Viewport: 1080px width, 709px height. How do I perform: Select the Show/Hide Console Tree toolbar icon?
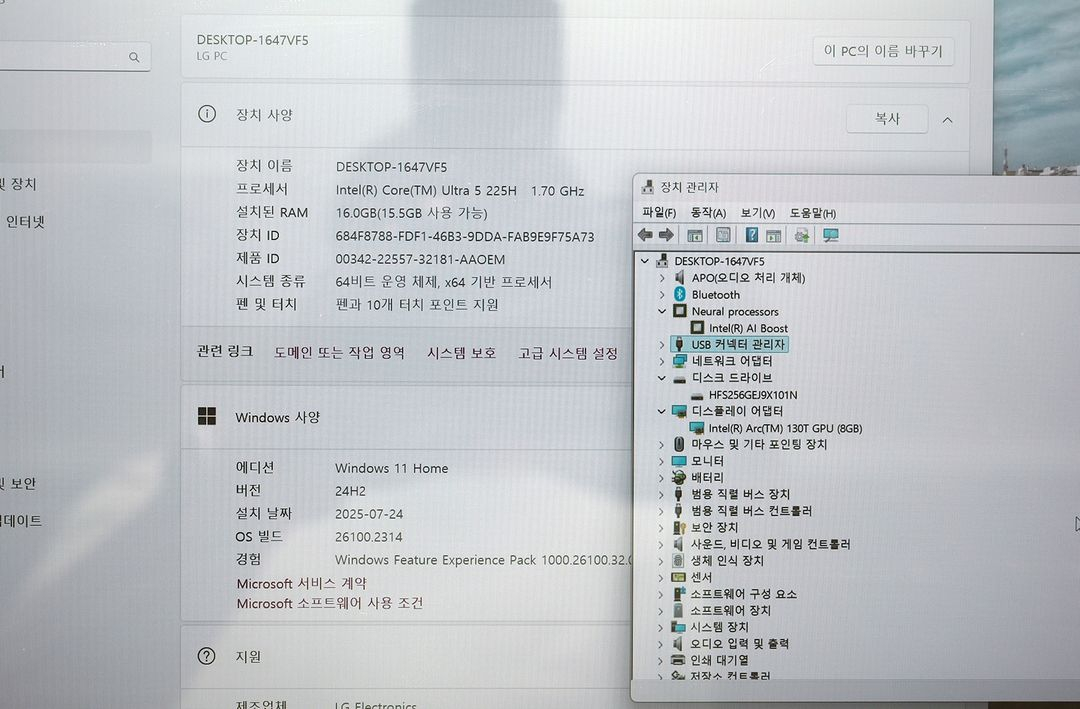694,235
